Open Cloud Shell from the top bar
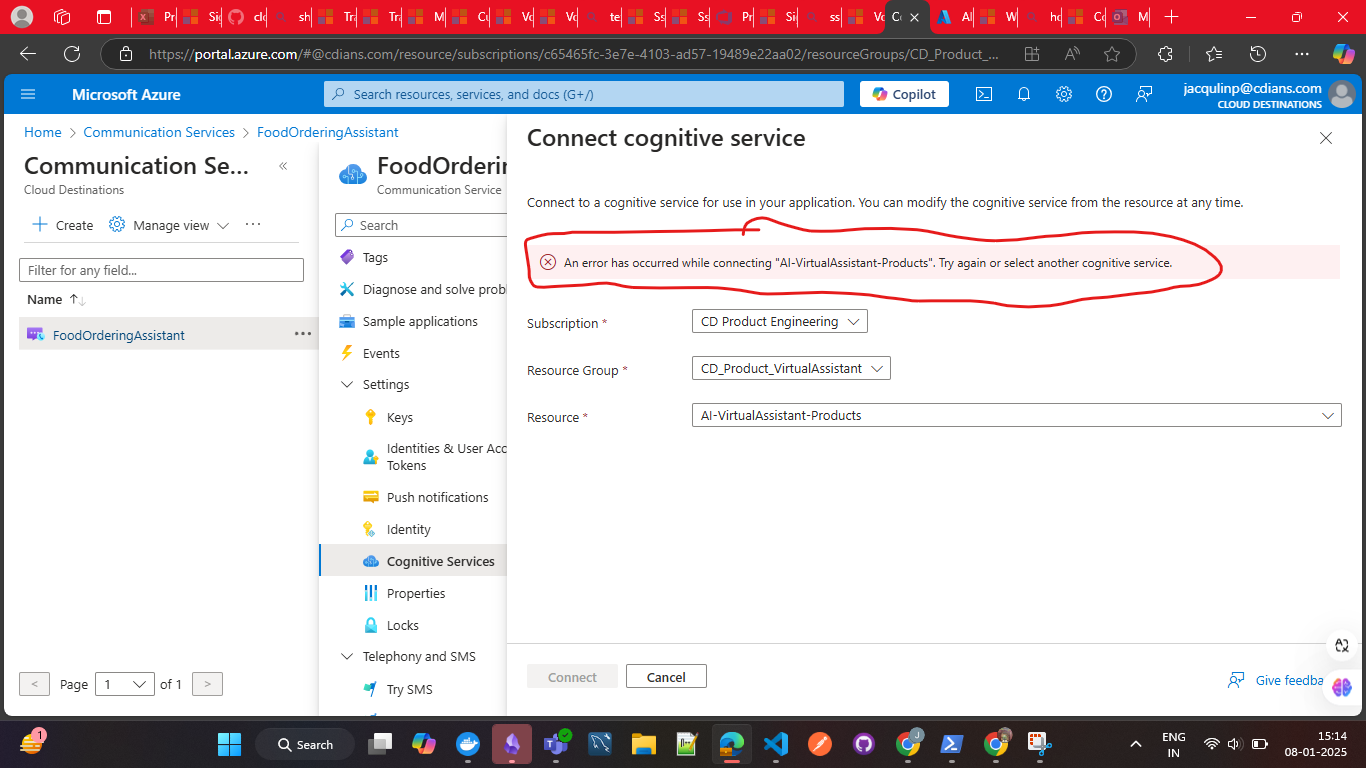Screen dimensions: 1366x768 click(x=984, y=94)
